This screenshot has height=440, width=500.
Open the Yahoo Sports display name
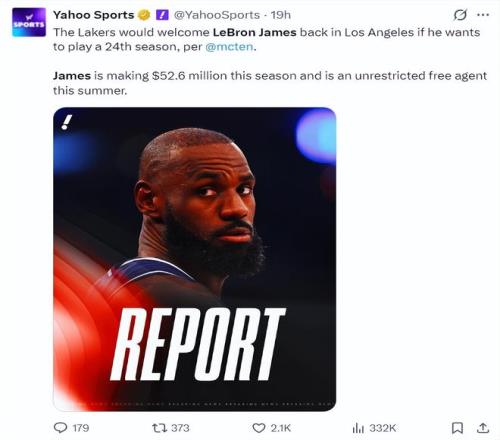click(x=94, y=15)
